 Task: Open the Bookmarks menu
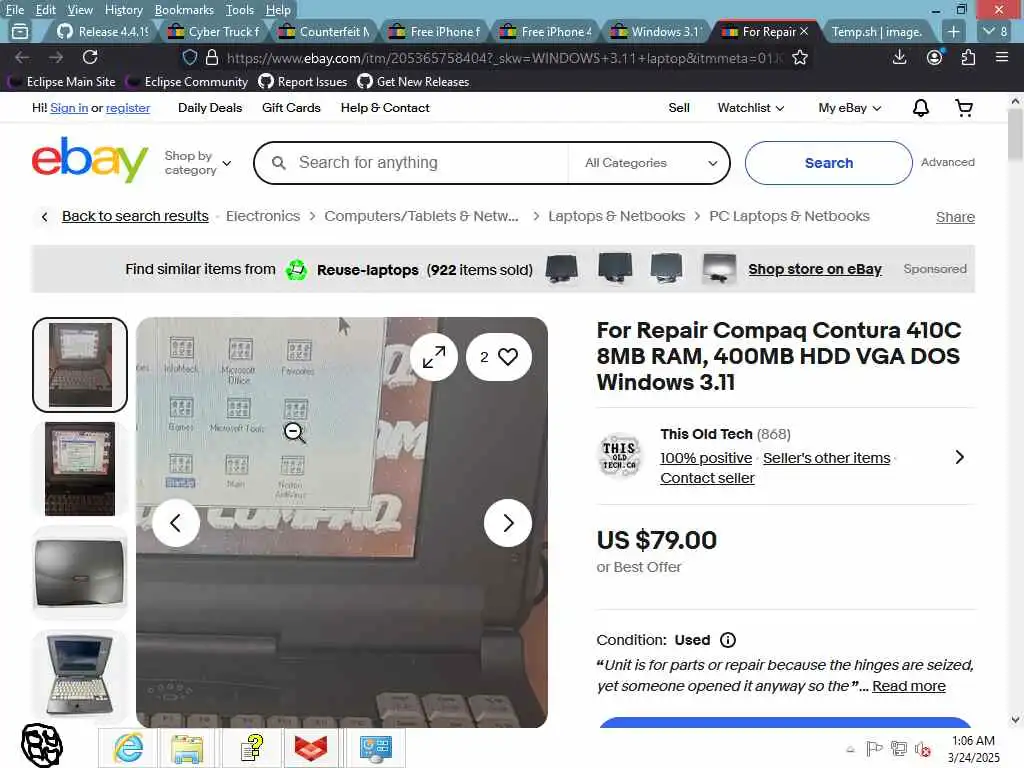(184, 10)
